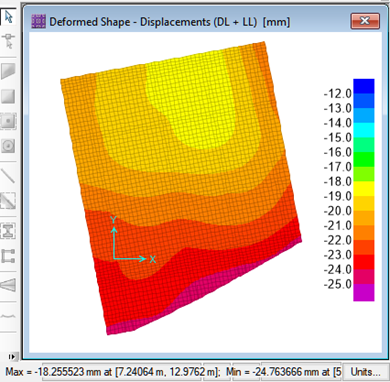Click the teal-green legend band between -15.0 and -16.0
This screenshot has height=382, width=390.
(364, 145)
